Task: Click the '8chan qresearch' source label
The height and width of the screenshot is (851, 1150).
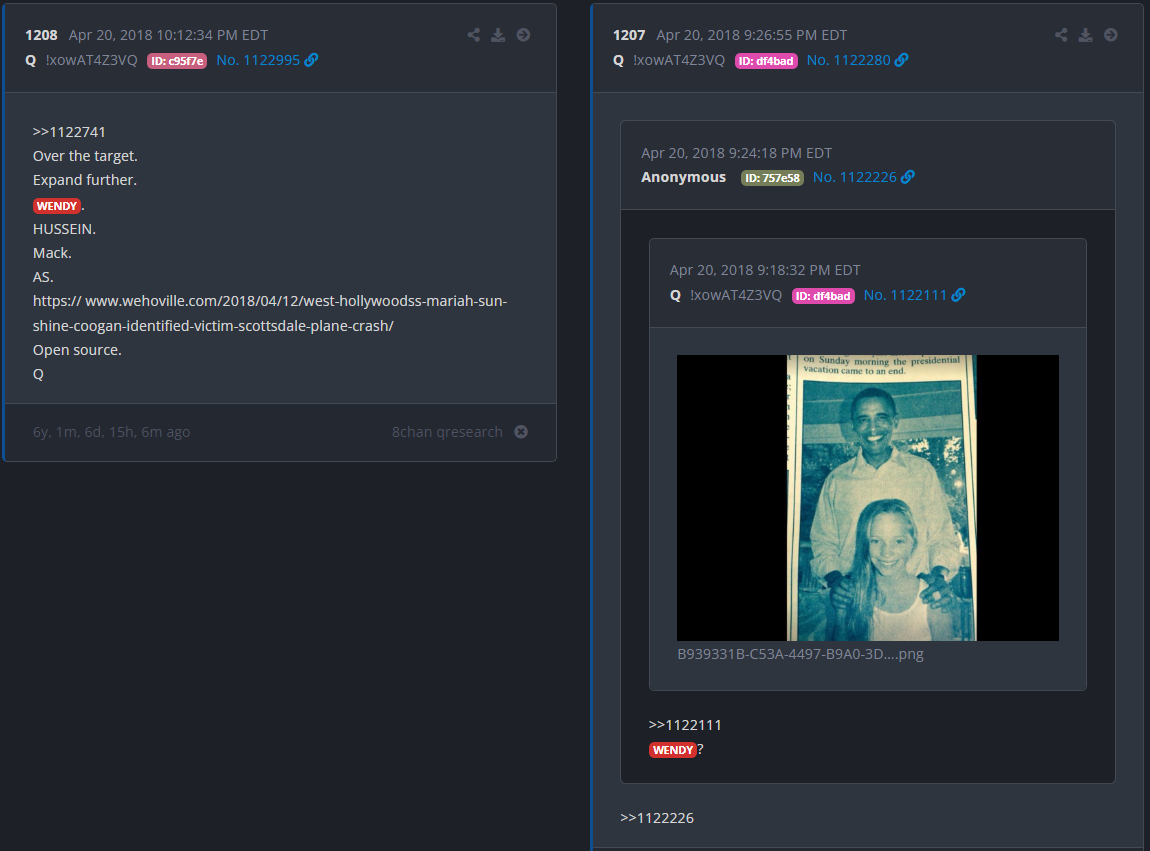Action: click(x=447, y=432)
